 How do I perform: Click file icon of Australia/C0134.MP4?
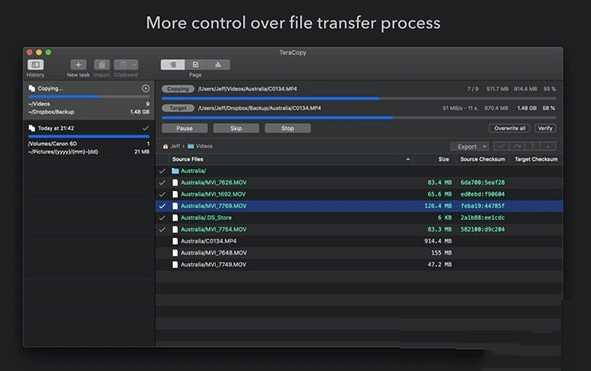click(175, 241)
